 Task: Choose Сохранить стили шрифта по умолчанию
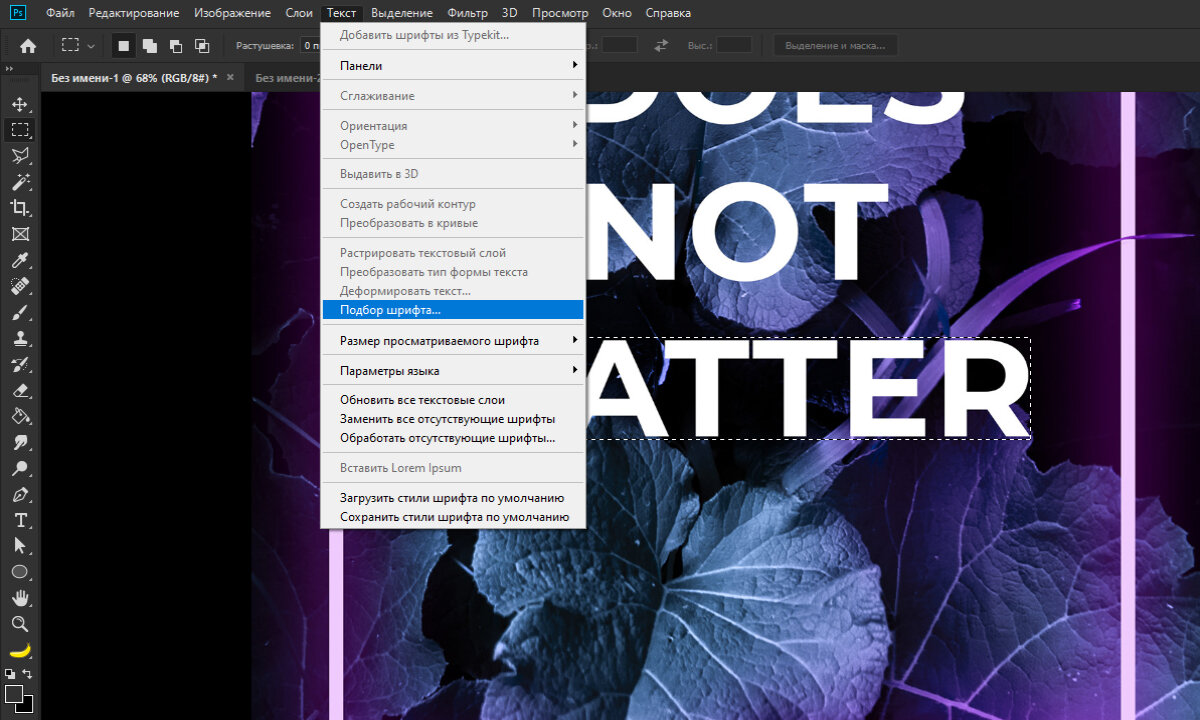(453, 517)
